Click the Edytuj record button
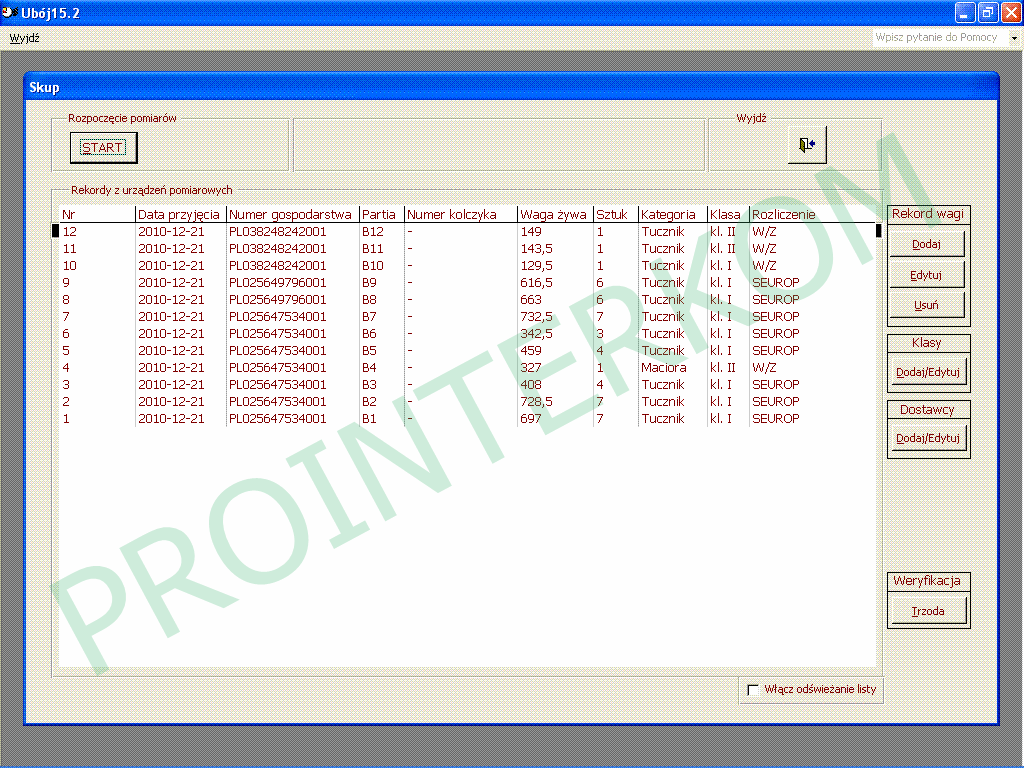This screenshot has width=1024, height=768. pos(927,275)
